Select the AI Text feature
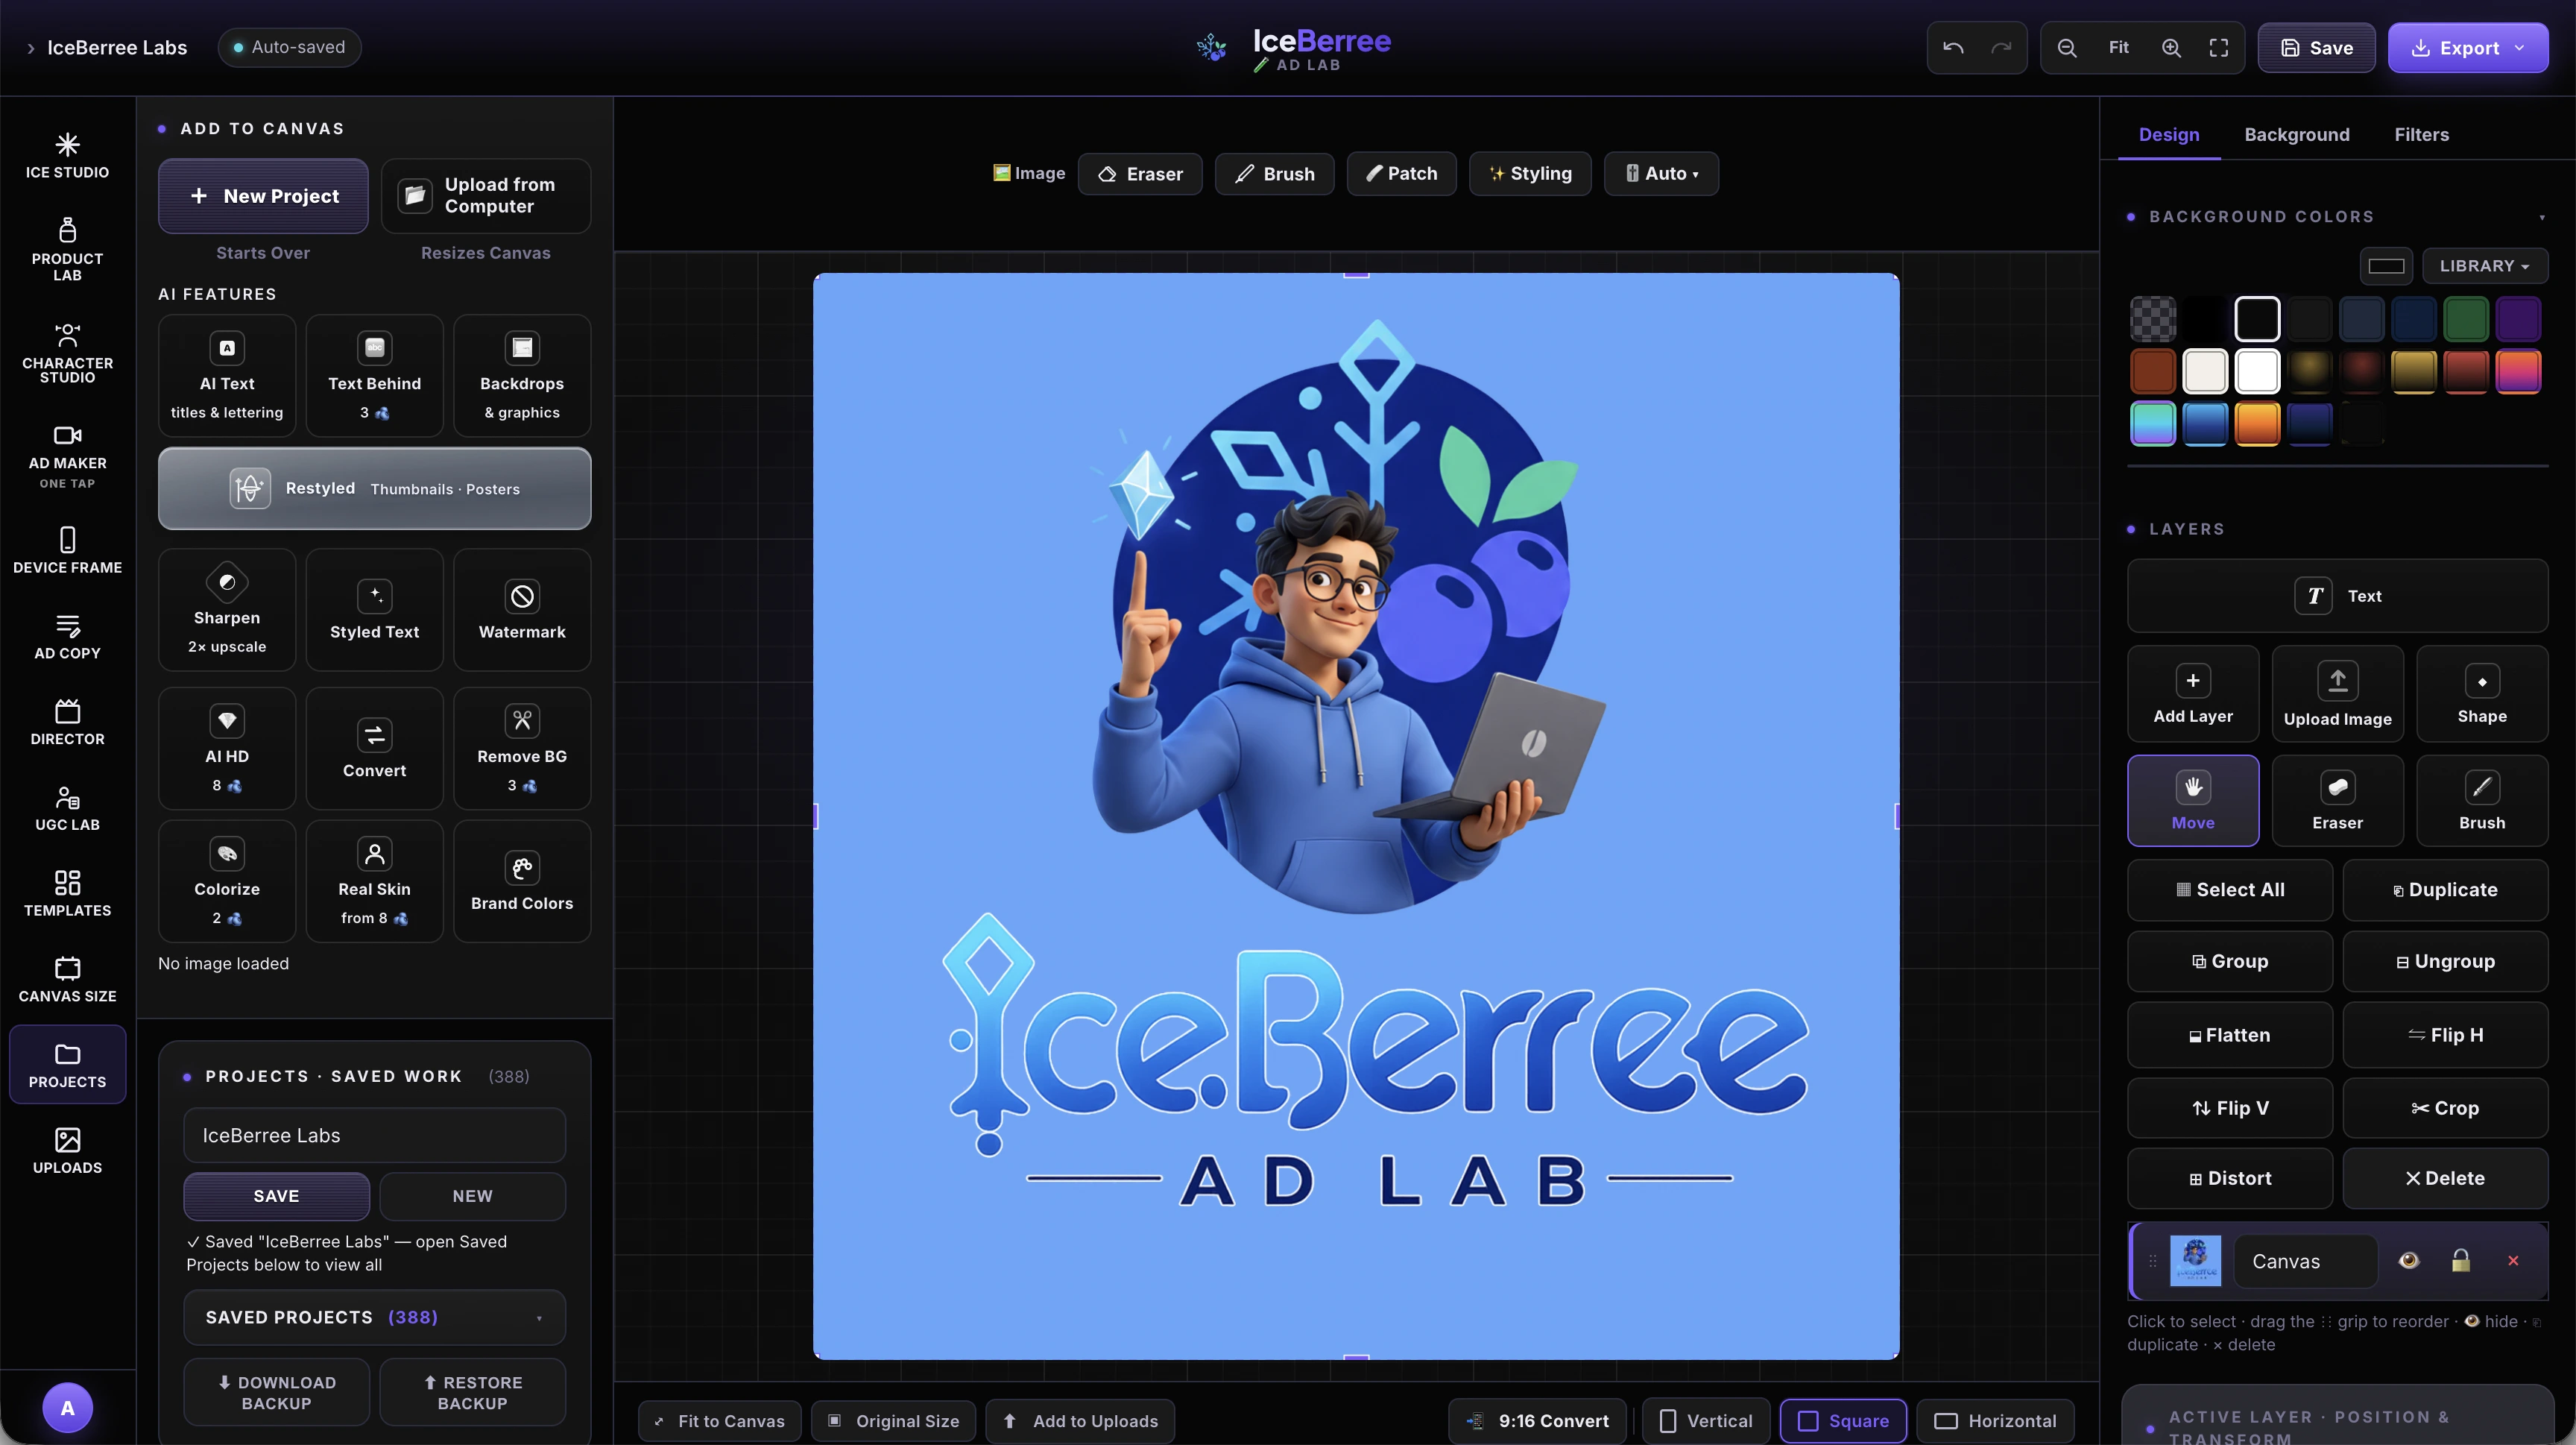Image resolution: width=2576 pixels, height=1445 pixels. point(227,376)
